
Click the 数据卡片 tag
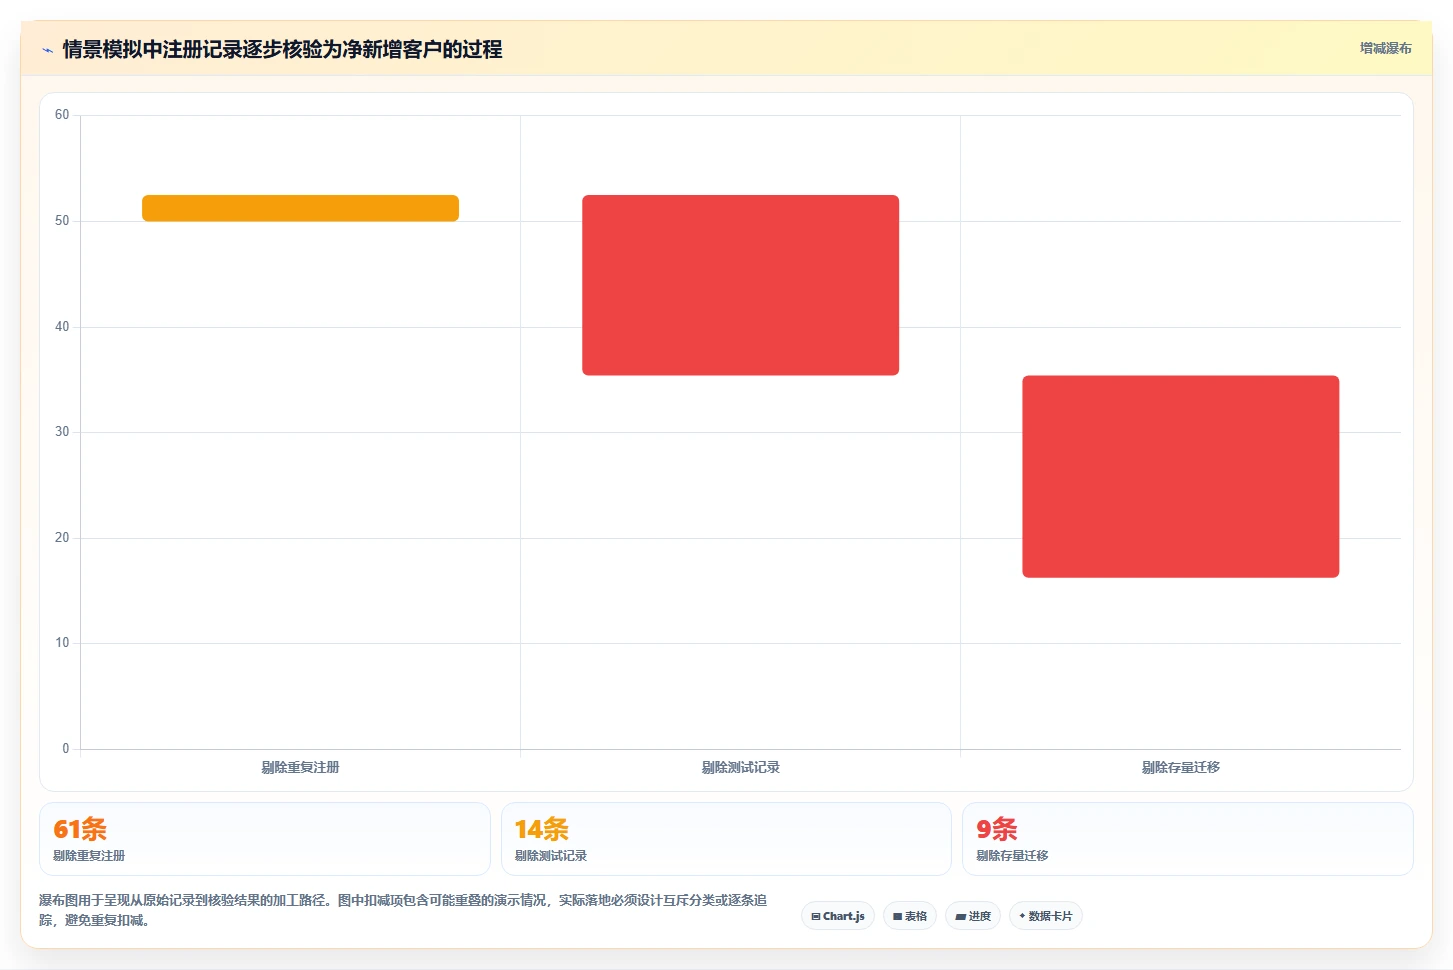pos(1046,916)
